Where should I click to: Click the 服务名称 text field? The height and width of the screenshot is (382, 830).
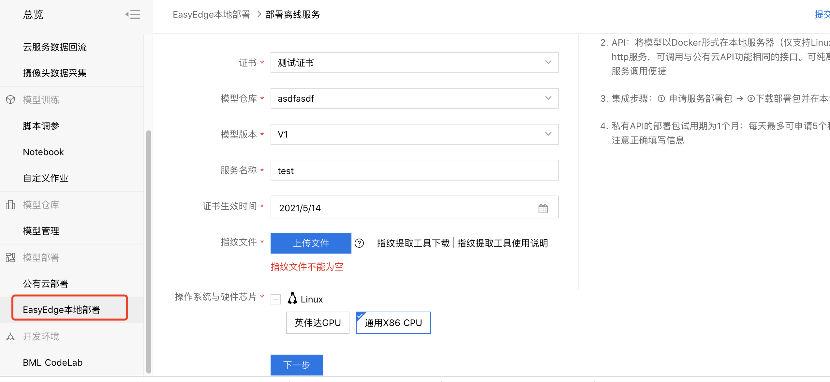(414, 171)
